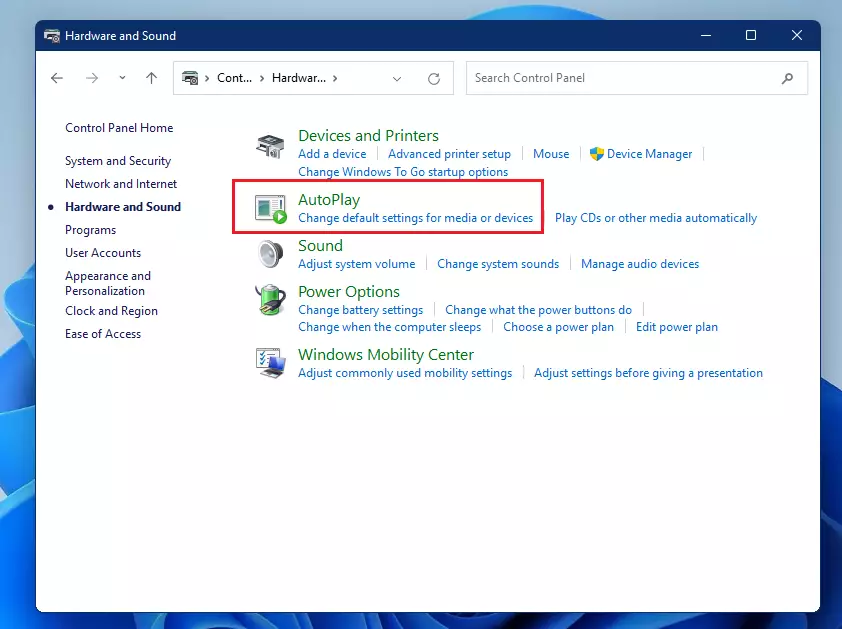Click the Sound speaker icon
The width and height of the screenshot is (842, 629).
(x=270, y=254)
